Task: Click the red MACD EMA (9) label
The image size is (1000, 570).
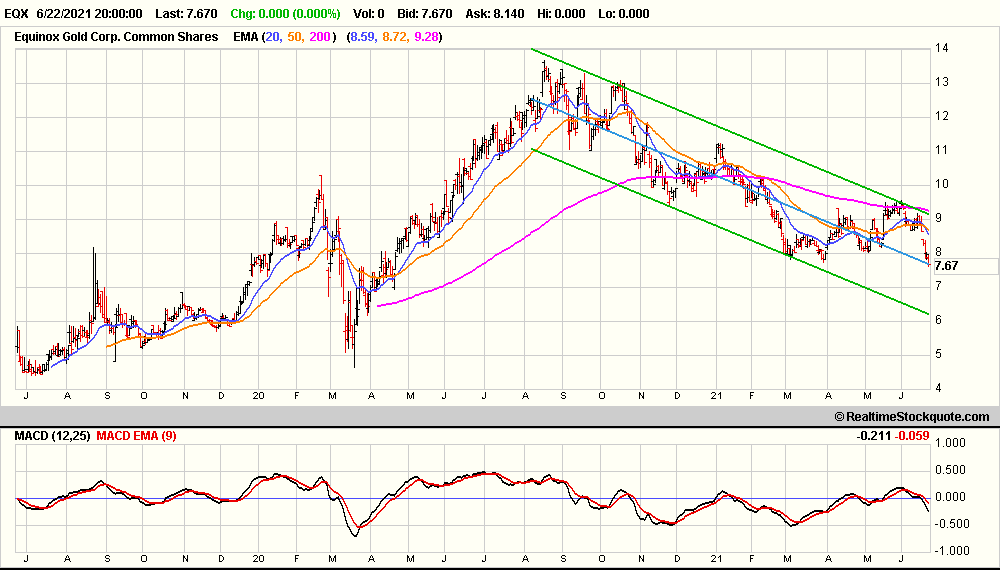Action: click(x=136, y=436)
